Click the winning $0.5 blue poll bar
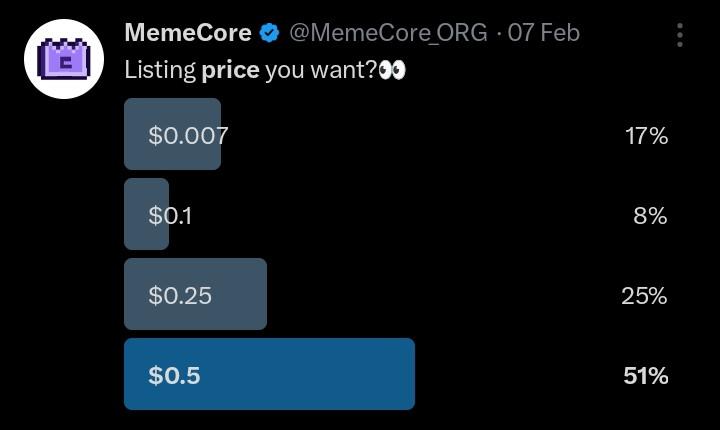The width and height of the screenshot is (720, 430). point(269,374)
